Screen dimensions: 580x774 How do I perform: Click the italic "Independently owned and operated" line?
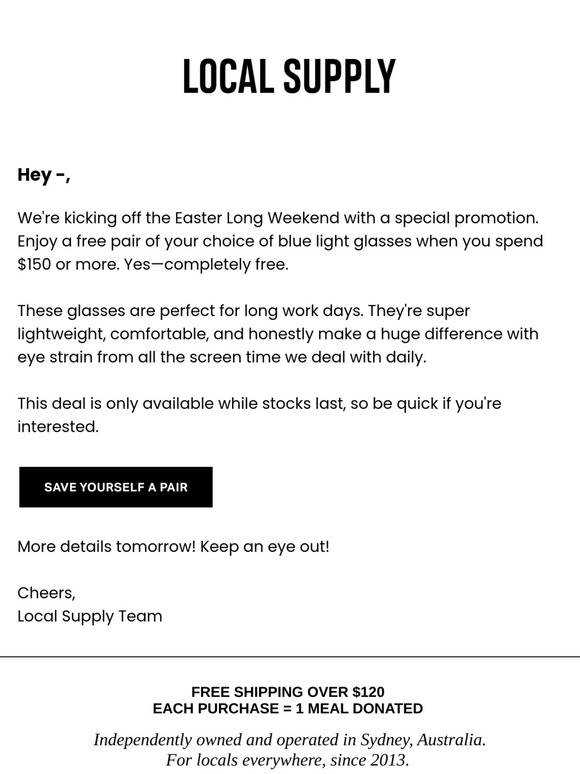(290, 739)
